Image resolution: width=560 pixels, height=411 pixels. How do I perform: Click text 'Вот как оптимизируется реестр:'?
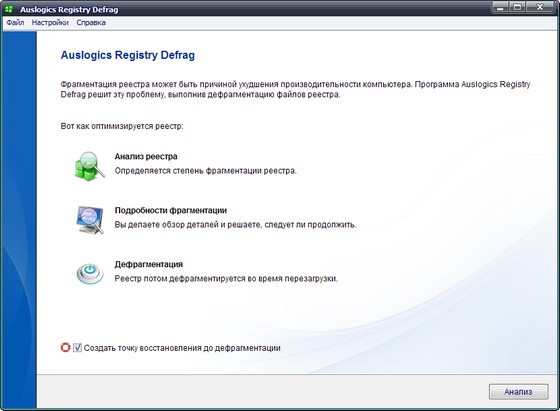122,126
